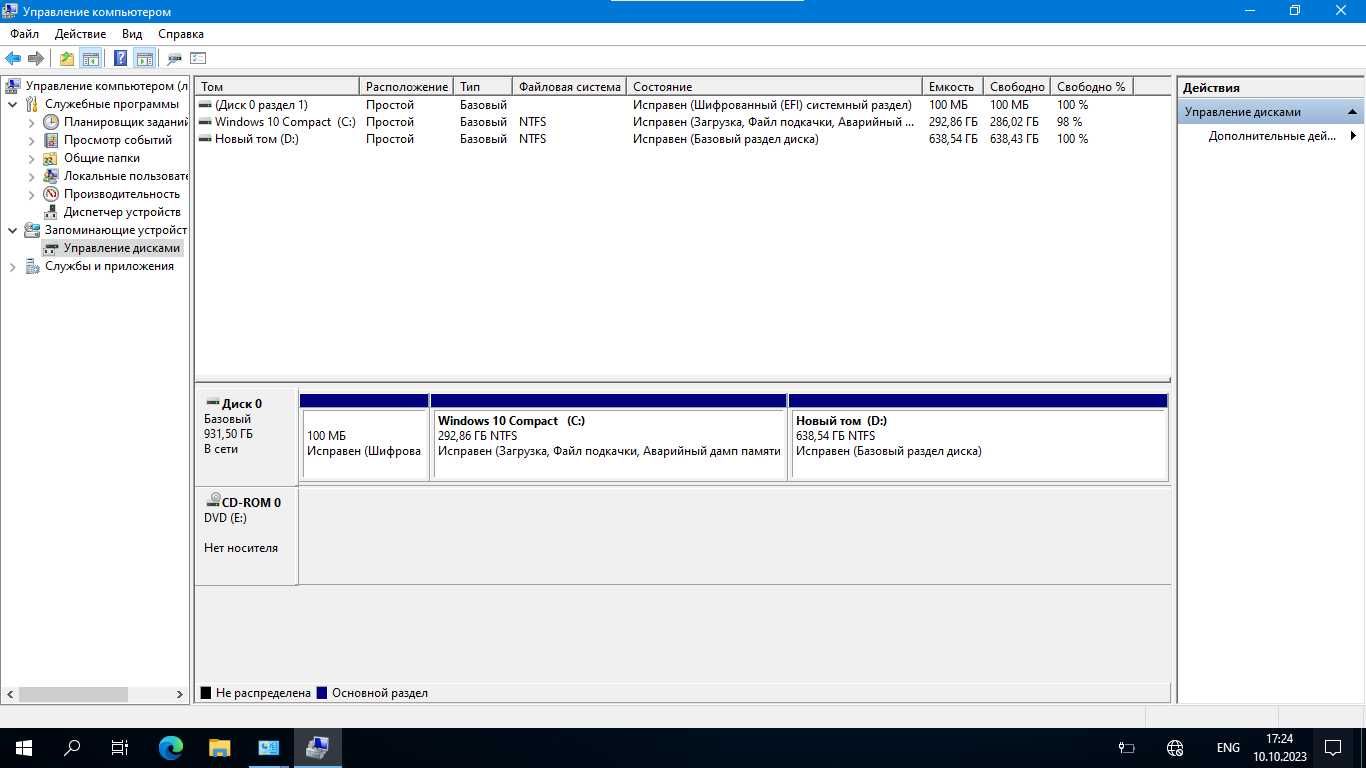The height and width of the screenshot is (768, 1366).
Task: Toggle the Show/Hide Action Pane button
Action: click(x=145, y=59)
